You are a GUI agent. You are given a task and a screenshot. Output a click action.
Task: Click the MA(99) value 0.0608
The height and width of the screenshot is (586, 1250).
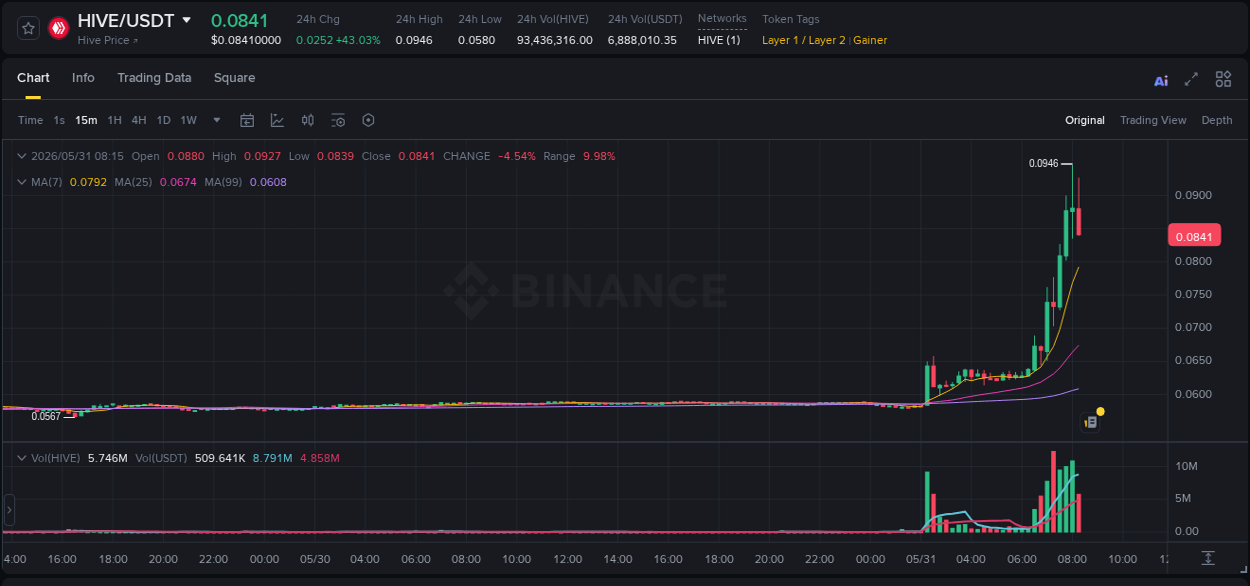point(268,182)
